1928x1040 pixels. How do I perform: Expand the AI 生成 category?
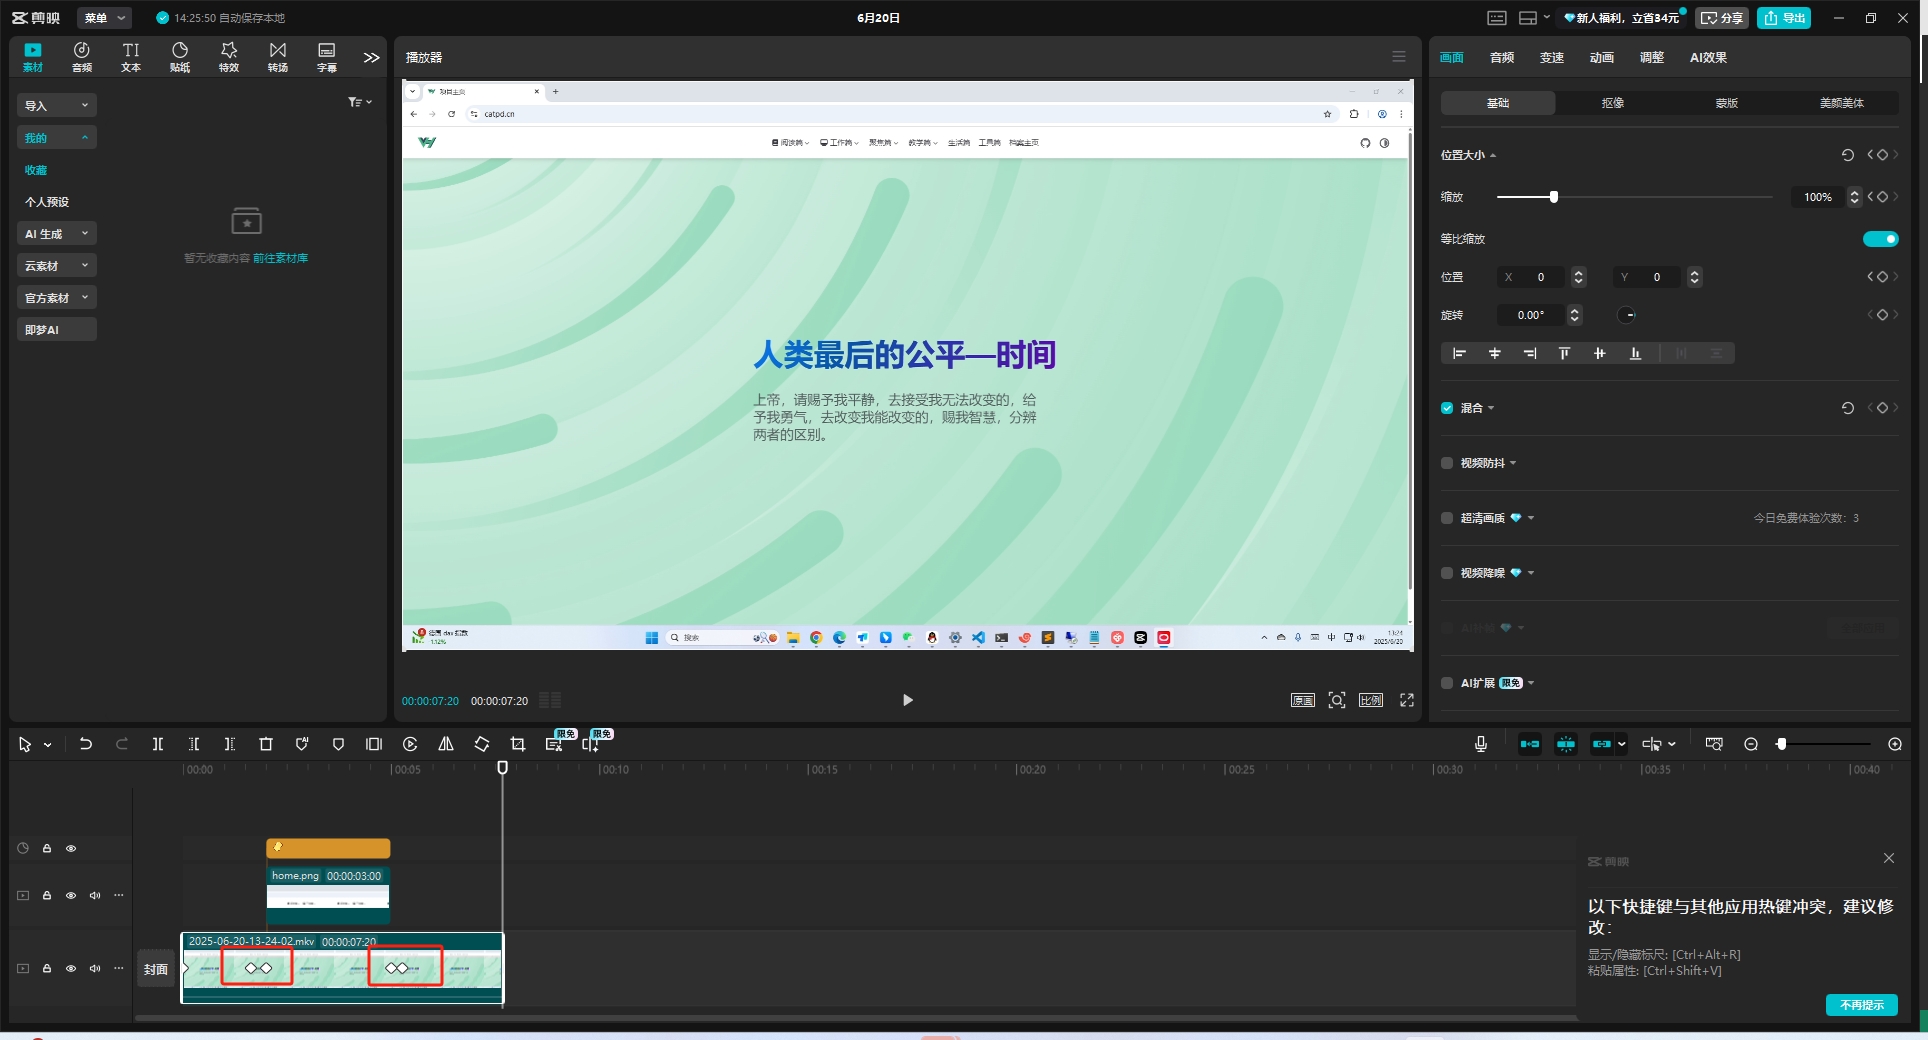pyautogui.click(x=57, y=234)
